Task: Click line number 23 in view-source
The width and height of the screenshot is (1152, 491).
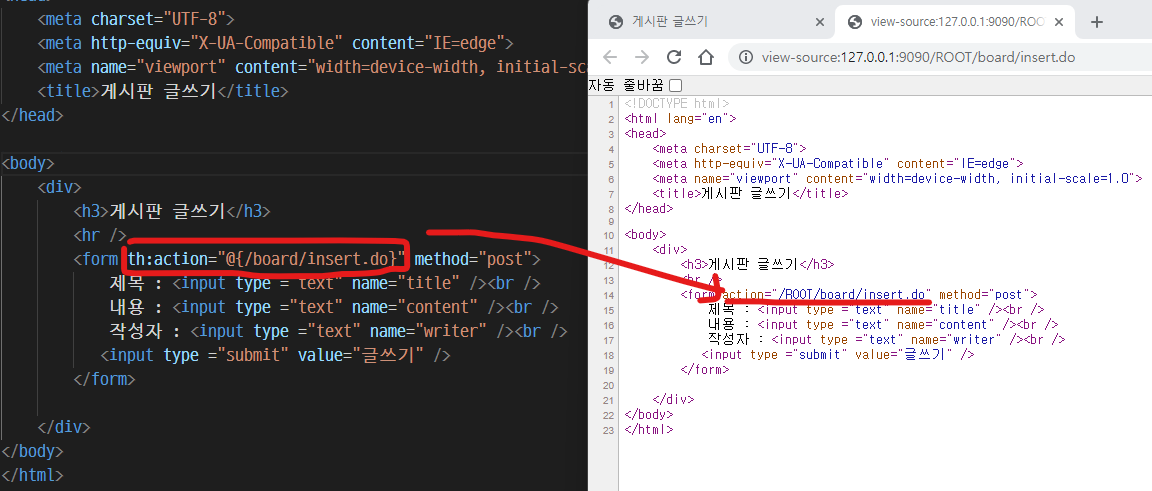Action: tap(609, 430)
